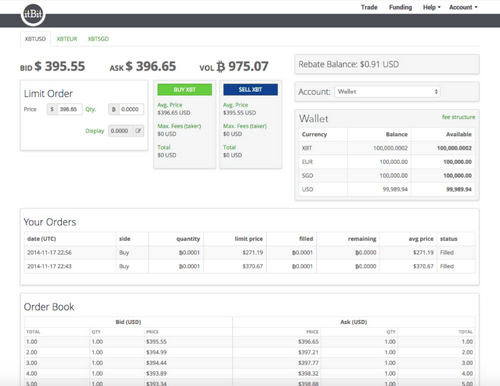Image resolution: width=500 pixels, height=386 pixels.
Task: Click the Display quantity input field
Action: [x=121, y=131]
